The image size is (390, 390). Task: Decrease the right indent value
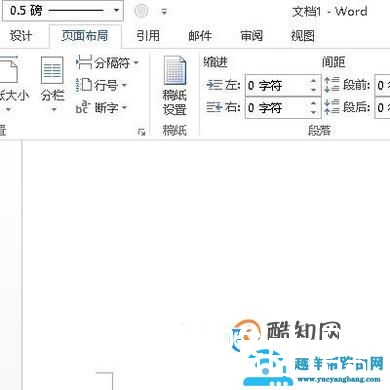point(313,112)
